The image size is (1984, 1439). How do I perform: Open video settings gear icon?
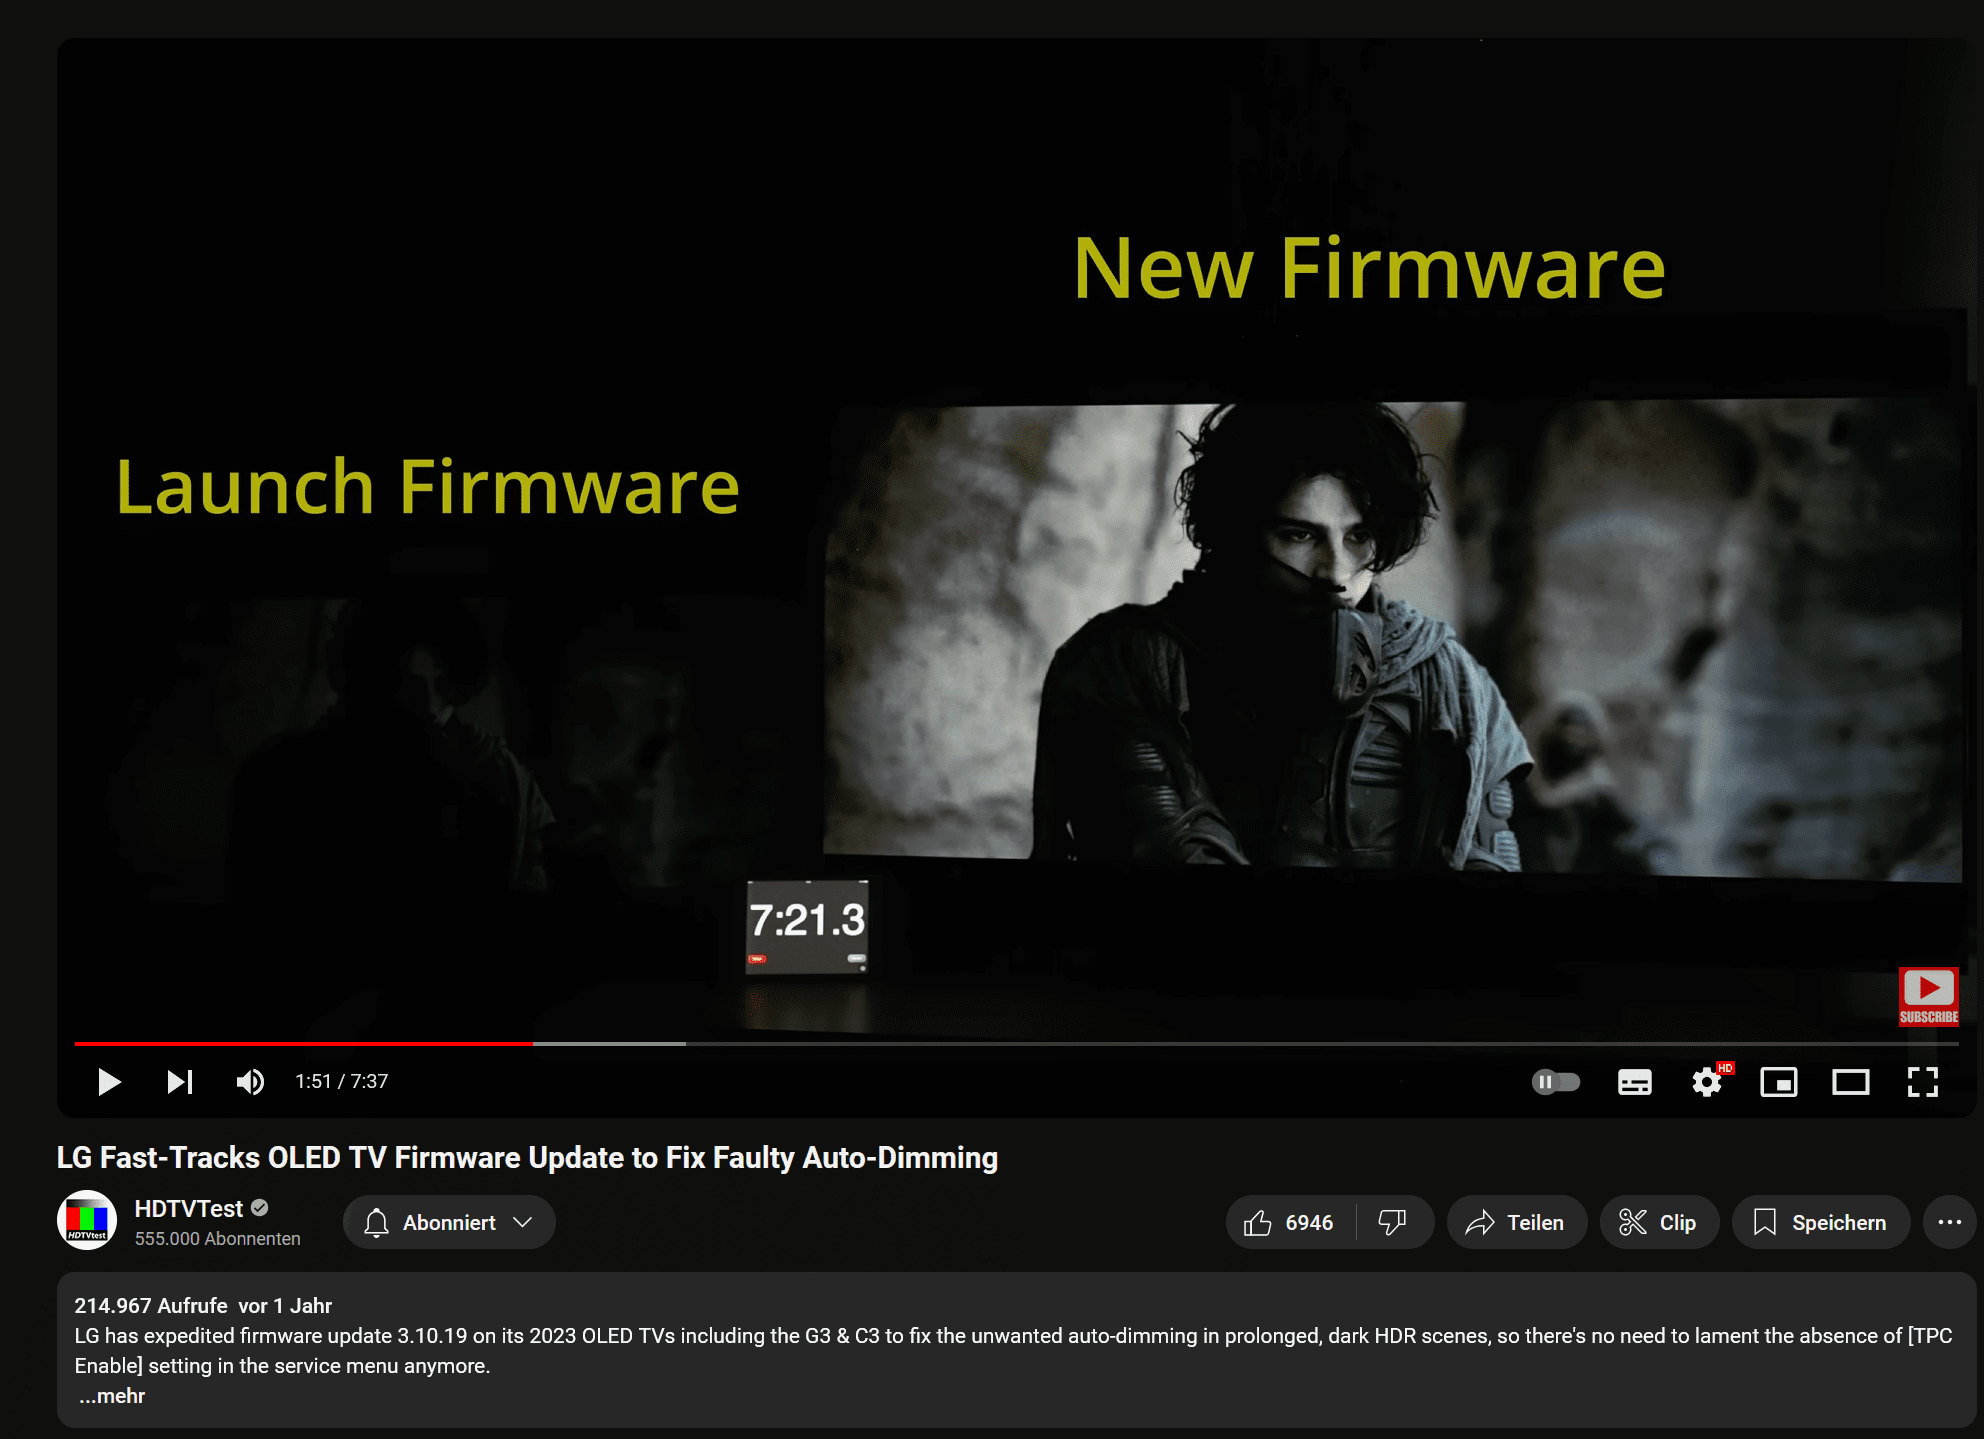tap(1707, 1082)
